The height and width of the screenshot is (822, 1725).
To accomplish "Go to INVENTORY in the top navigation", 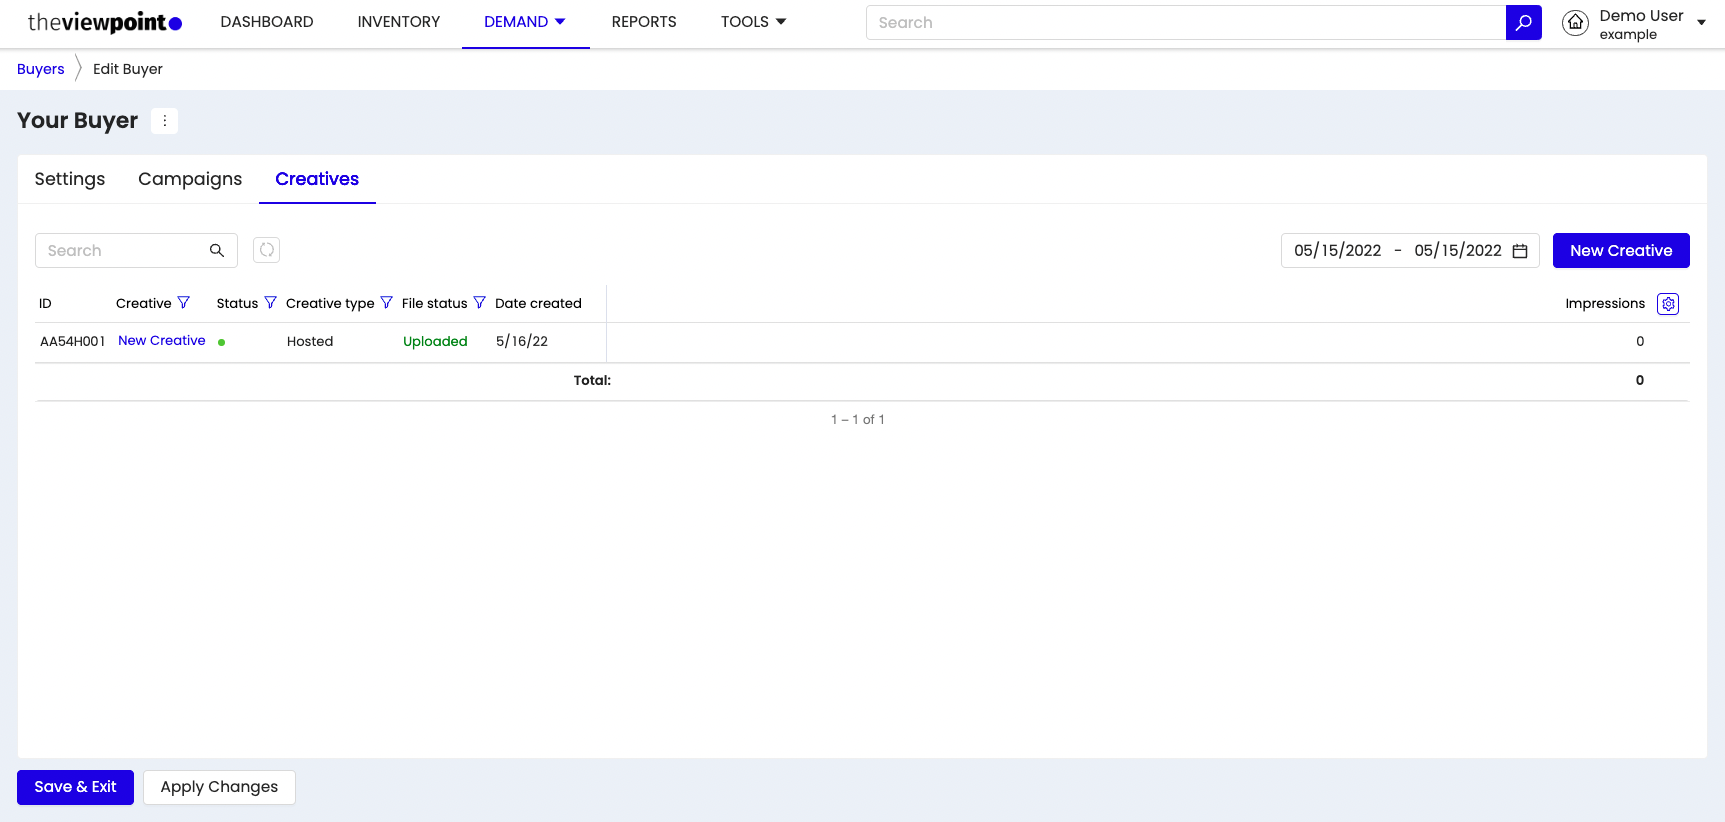I will pyautogui.click(x=399, y=22).
